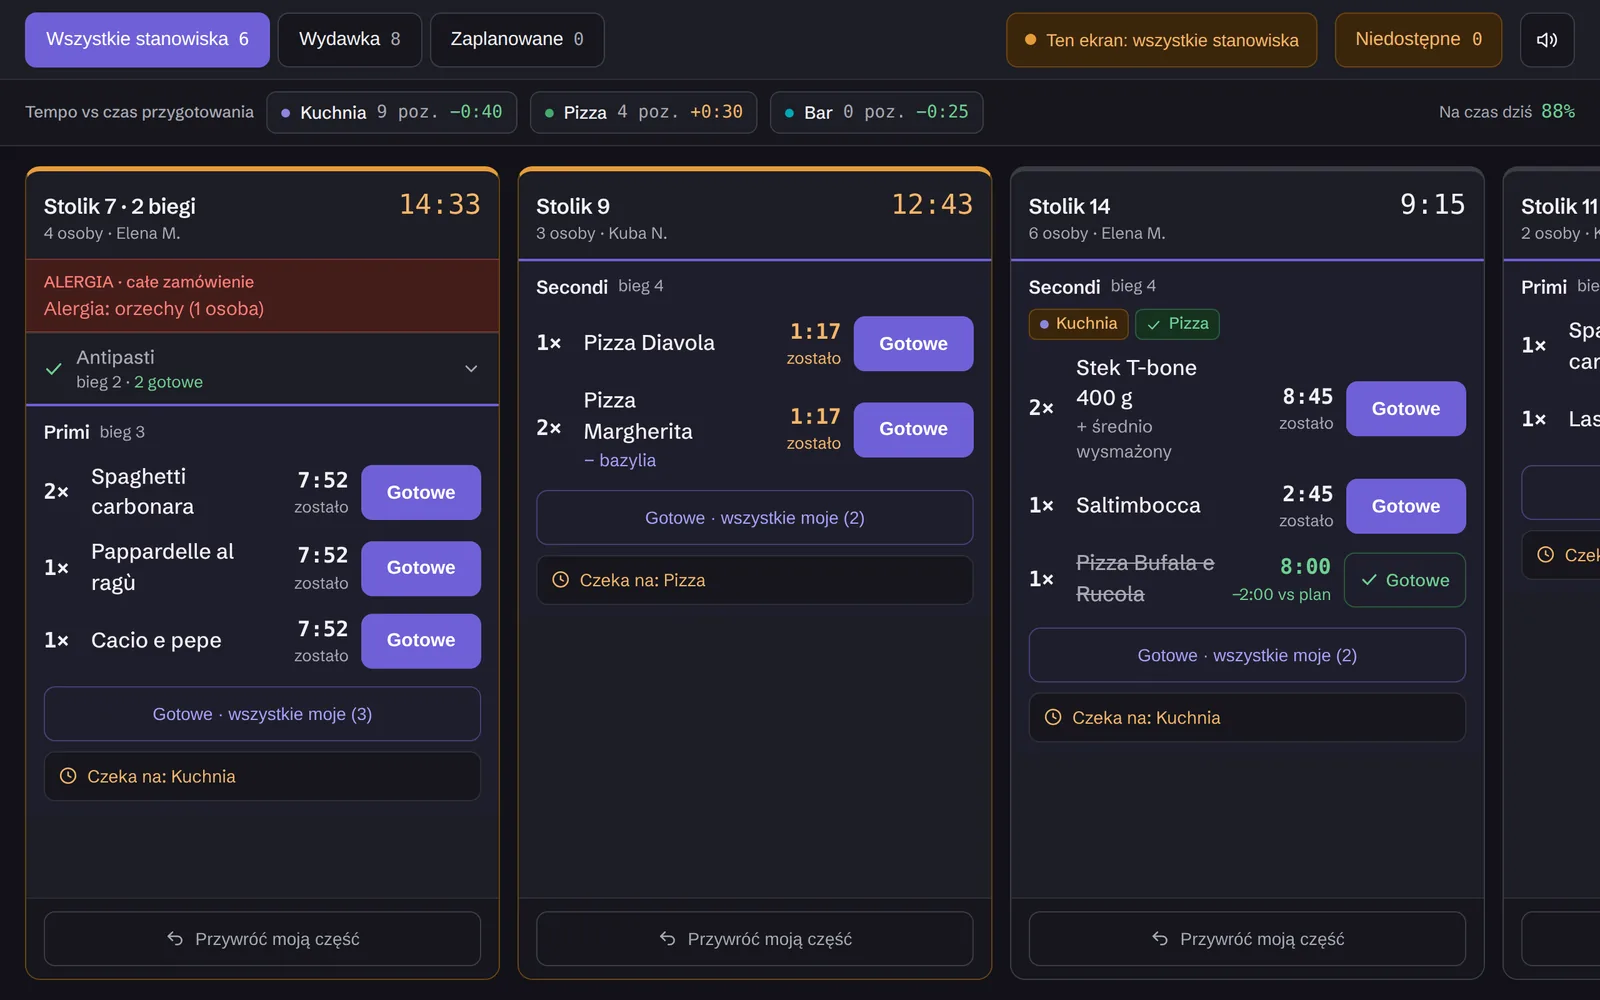Image resolution: width=1600 pixels, height=1000 pixels.
Task: Click Kuchnia station tag in Stolik 14
Action: [1079, 324]
